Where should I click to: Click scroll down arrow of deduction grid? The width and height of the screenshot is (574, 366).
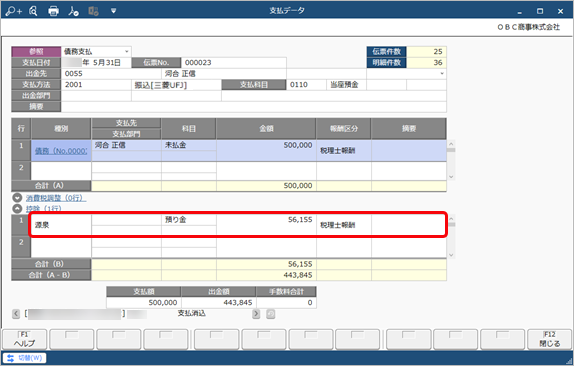451,255
